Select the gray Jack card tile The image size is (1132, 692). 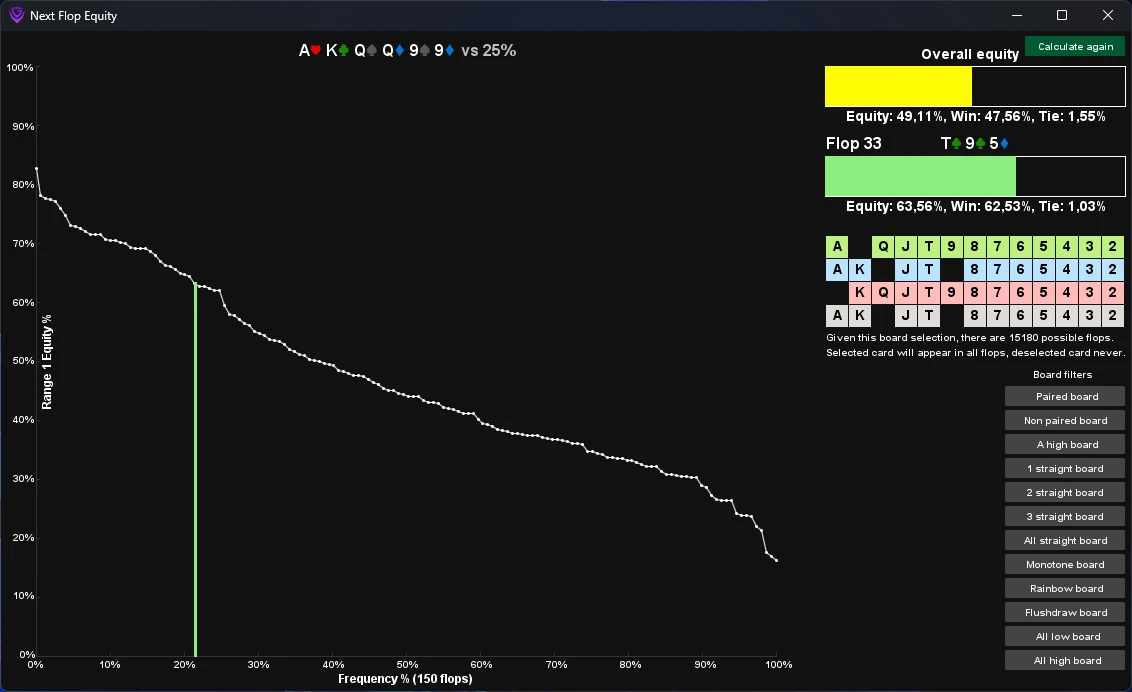(906, 316)
